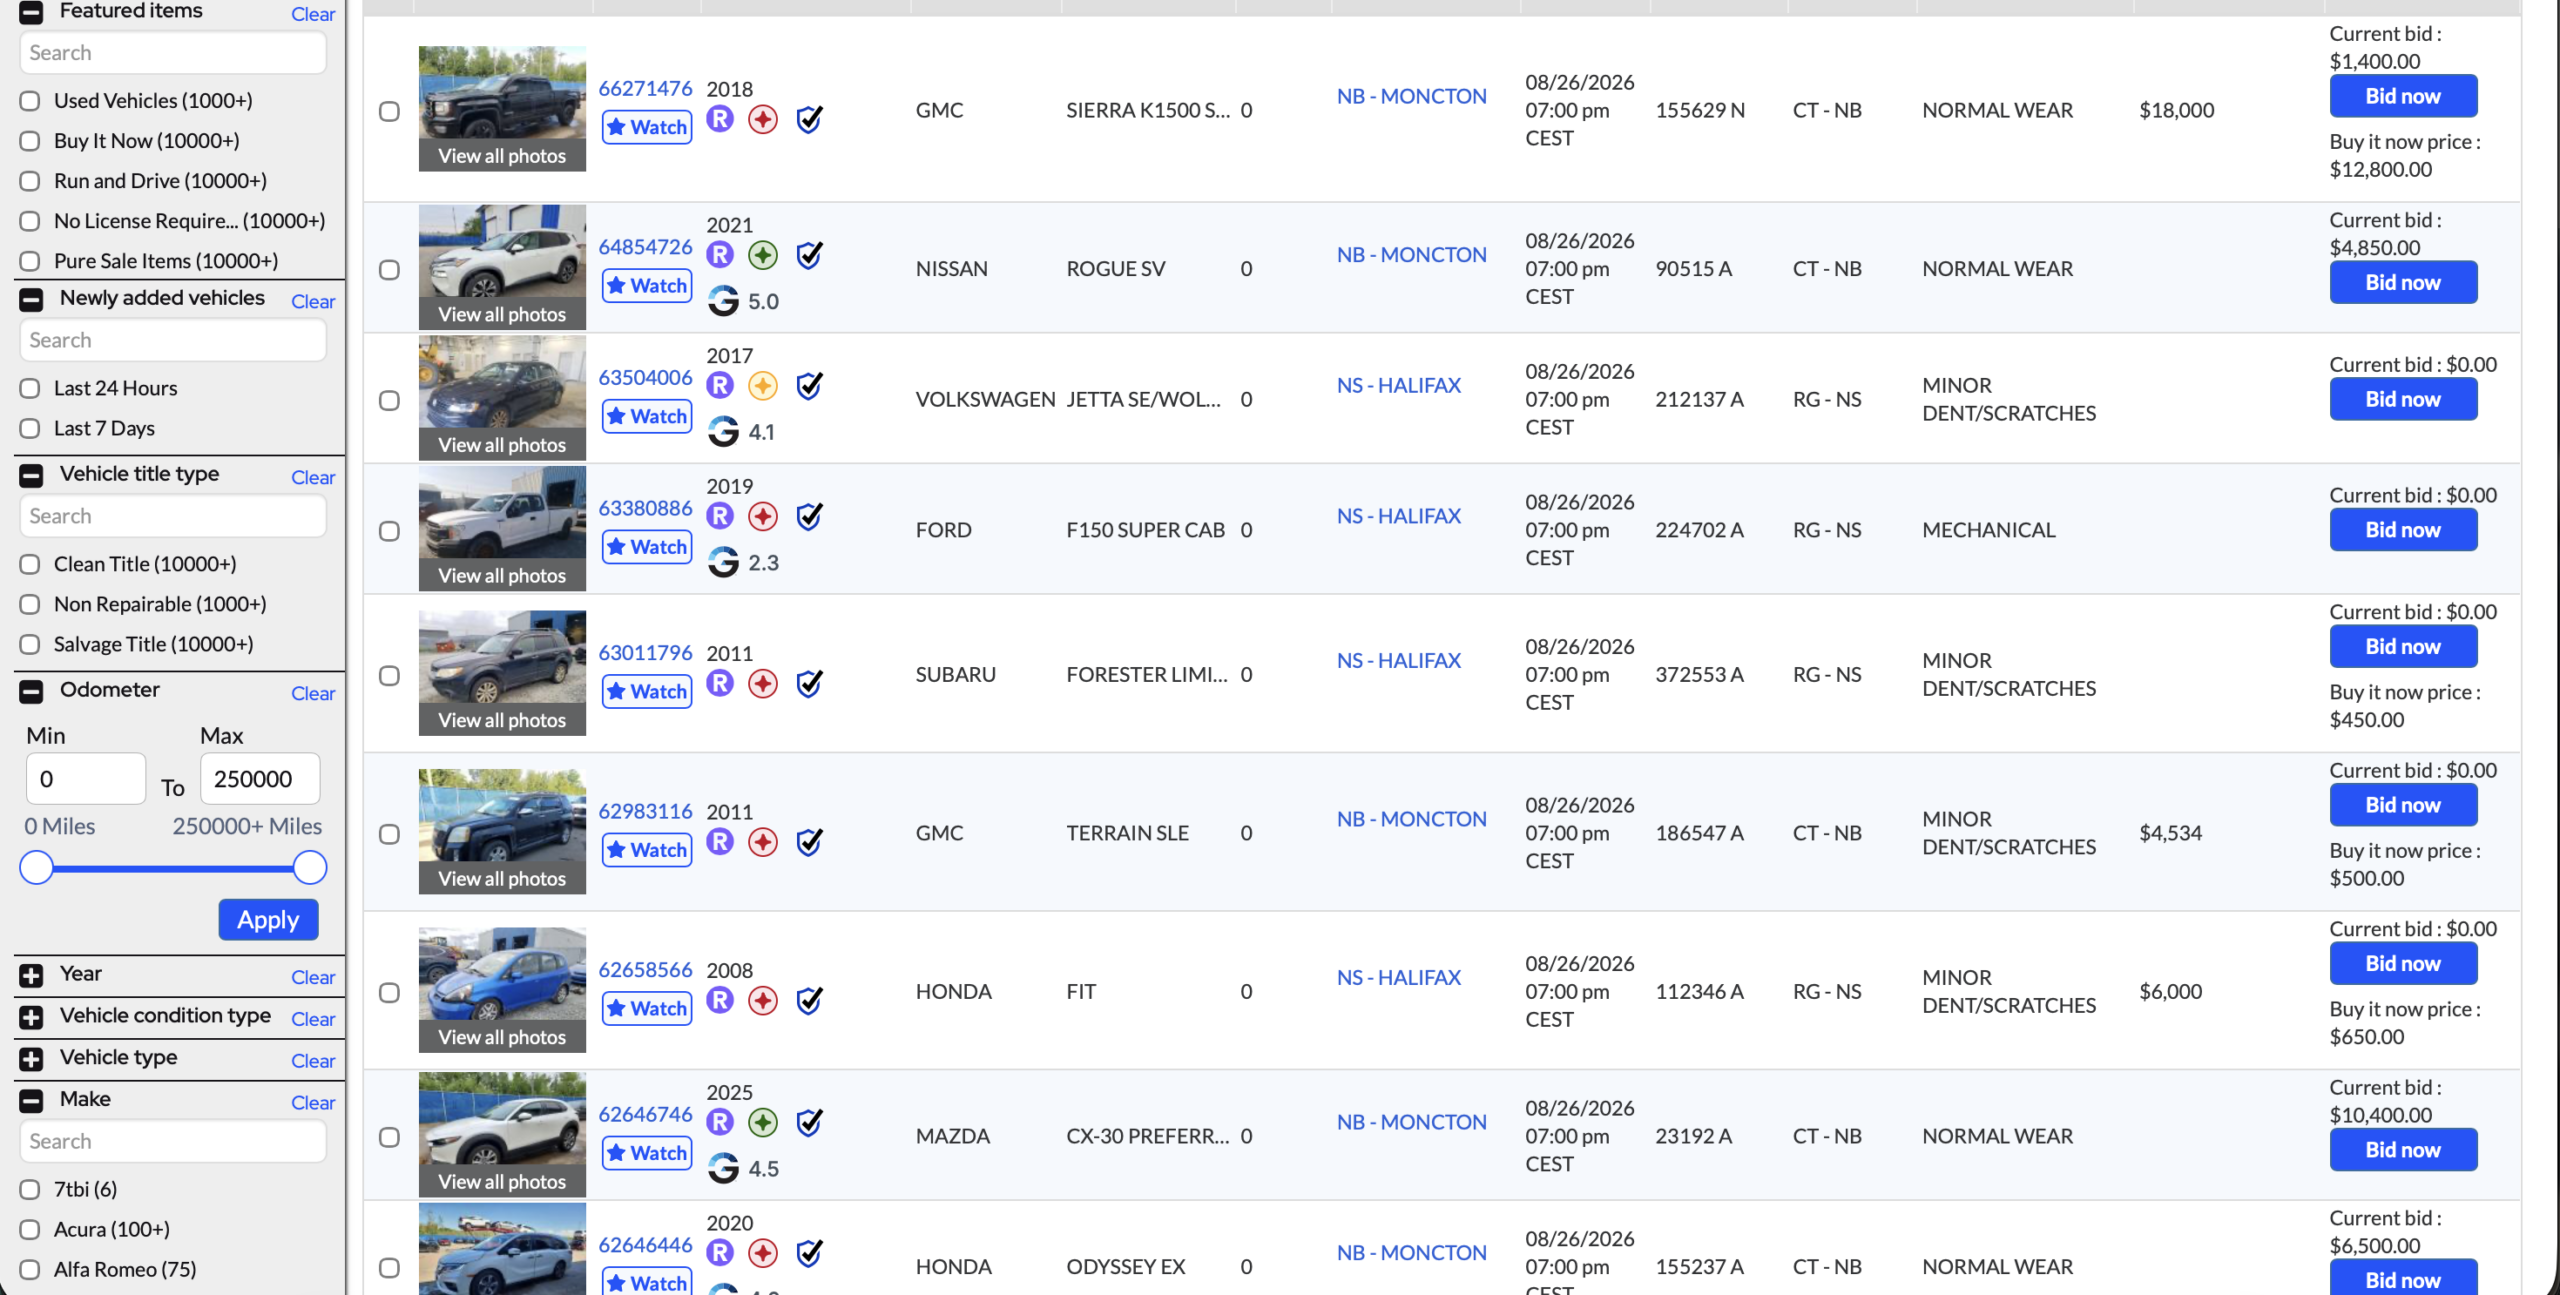
Task: Click Google rating icon on Mazda CX-30 row
Action: (x=723, y=1168)
